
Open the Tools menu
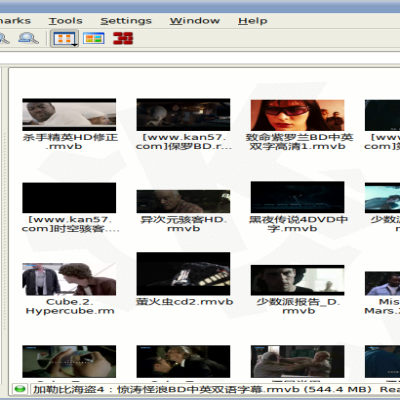tap(65, 21)
